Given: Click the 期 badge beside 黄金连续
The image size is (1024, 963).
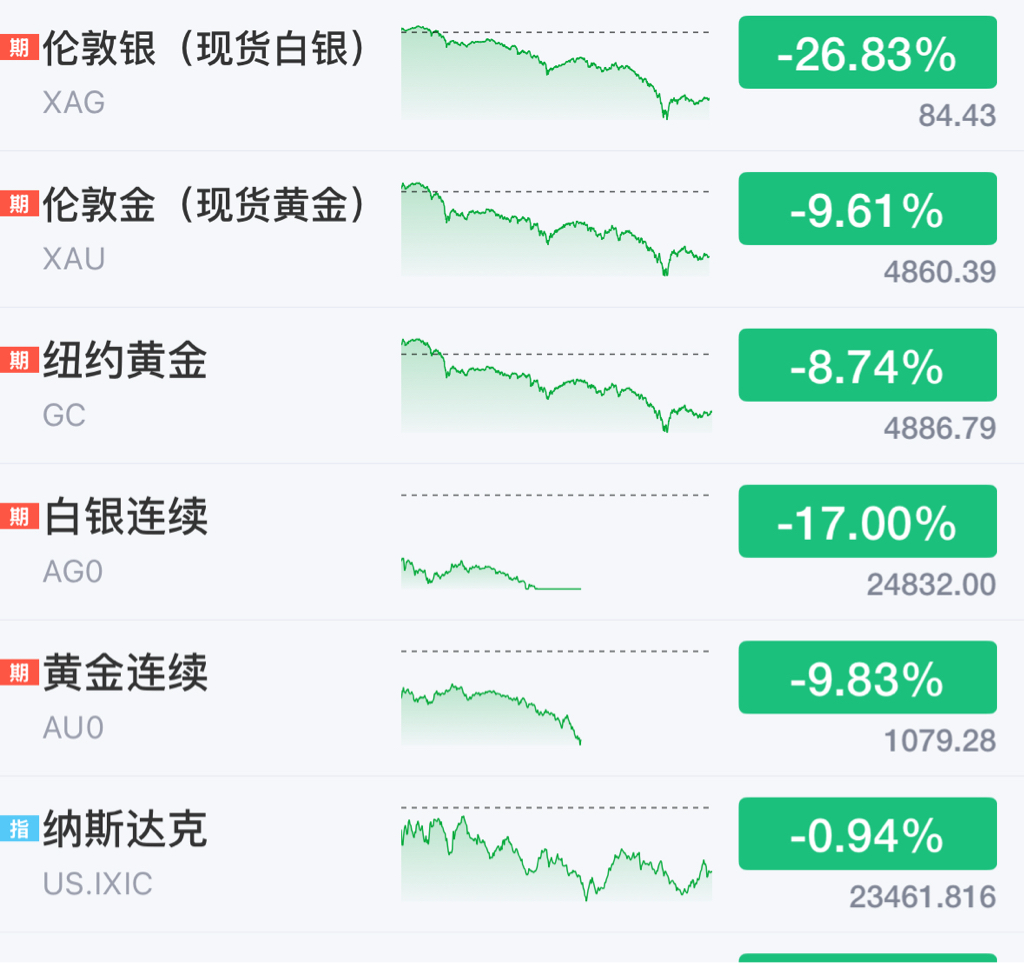Looking at the screenshot, I should tap(19, 672).
